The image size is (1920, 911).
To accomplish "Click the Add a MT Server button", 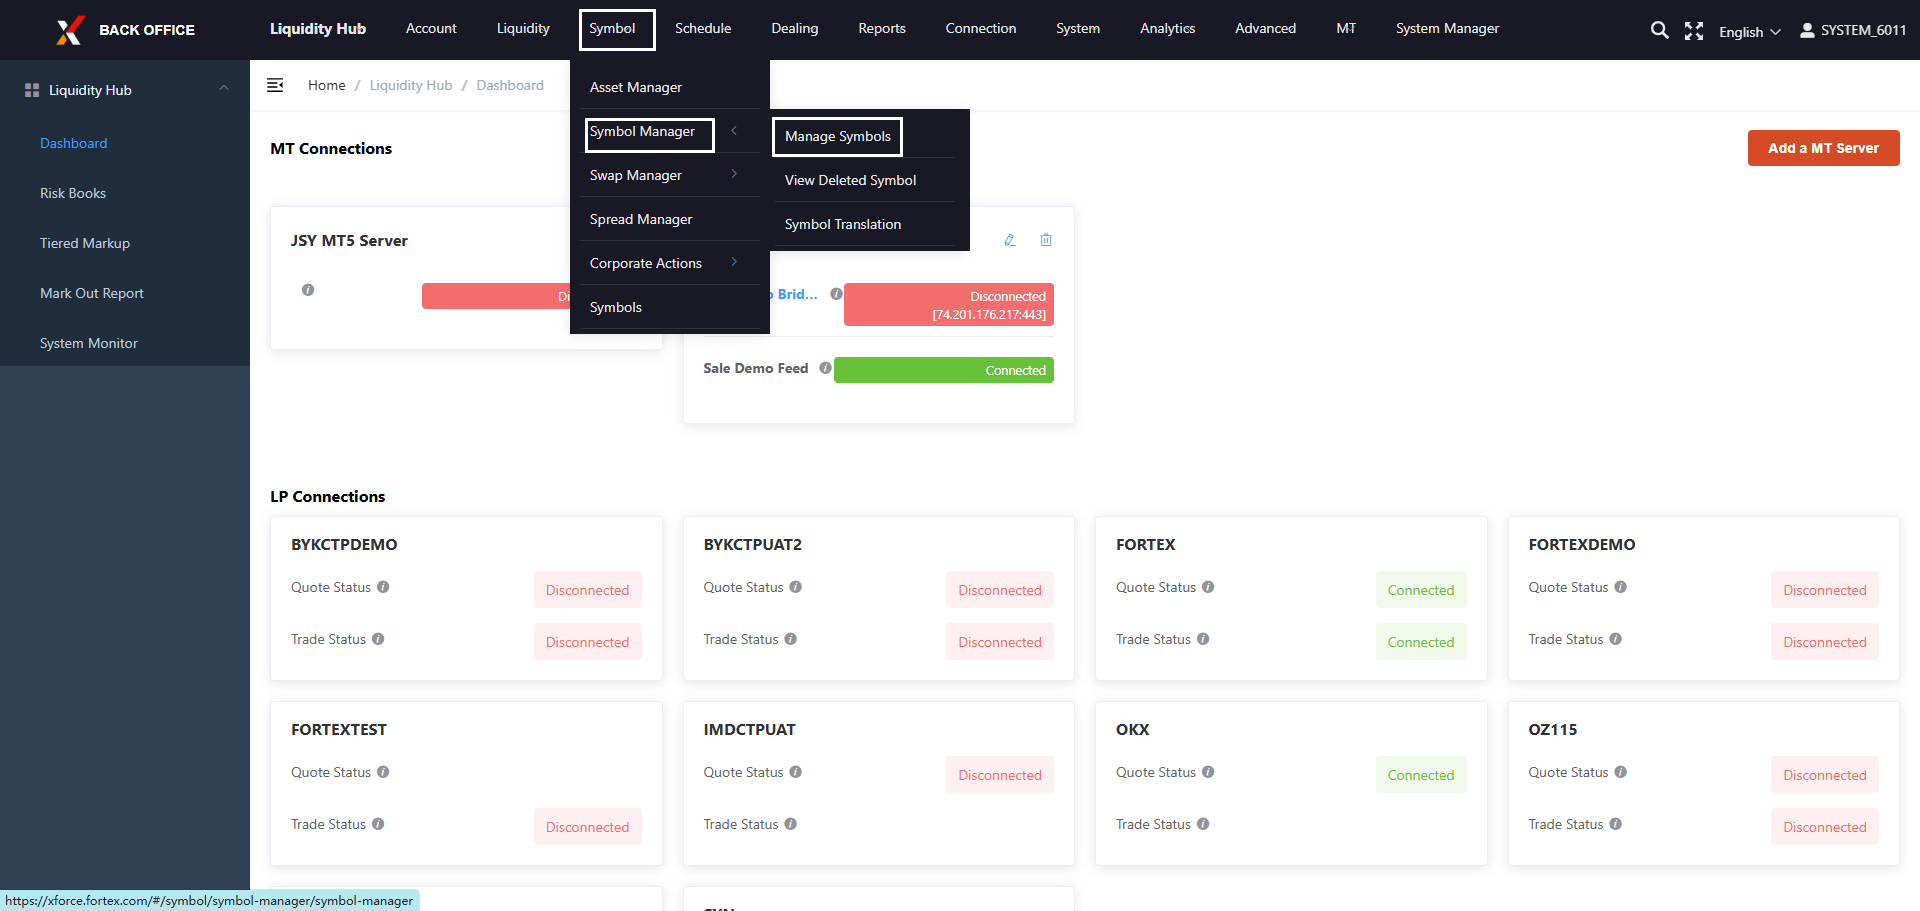I will point(1822,148).
